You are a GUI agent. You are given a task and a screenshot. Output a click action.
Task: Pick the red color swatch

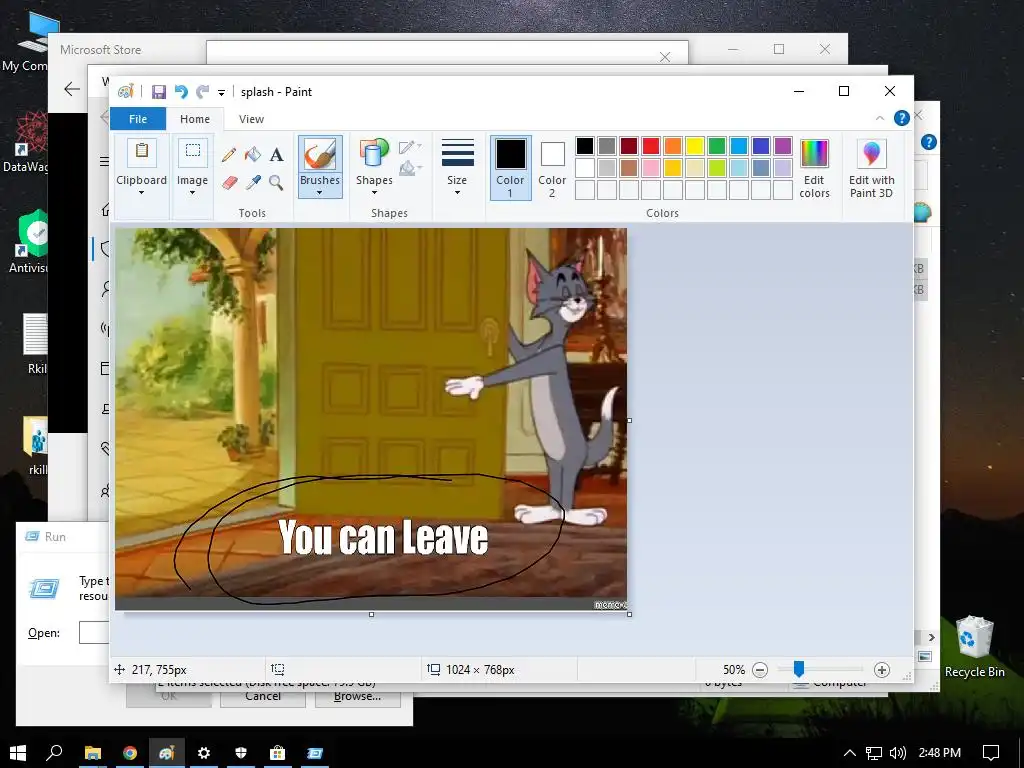coord(651,146)
